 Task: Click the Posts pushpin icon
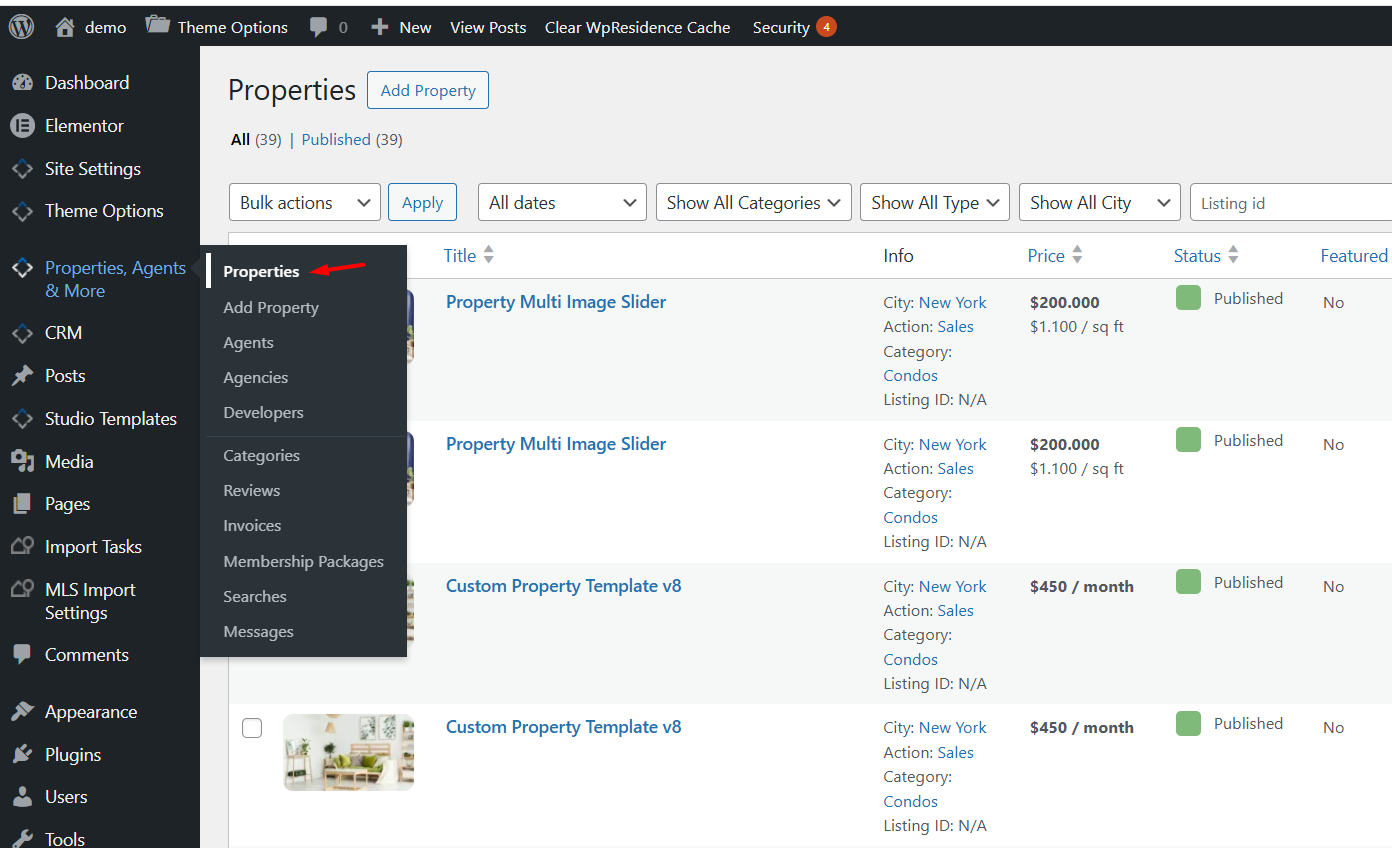pos(22,376)
